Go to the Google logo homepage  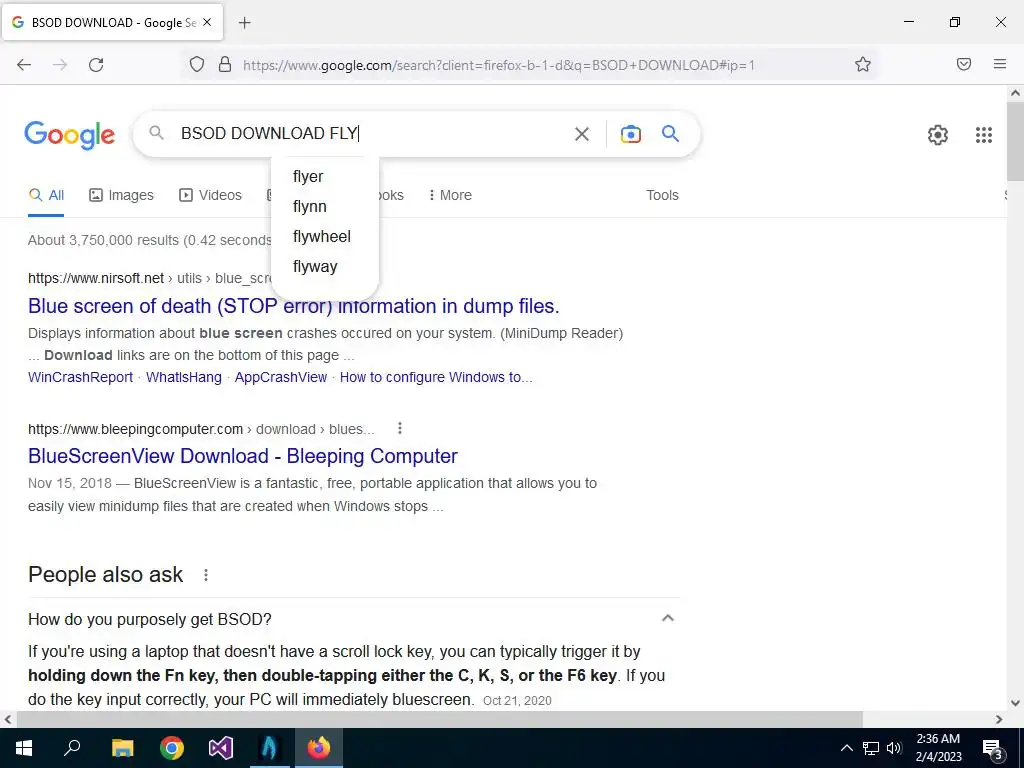coord(70,135)
